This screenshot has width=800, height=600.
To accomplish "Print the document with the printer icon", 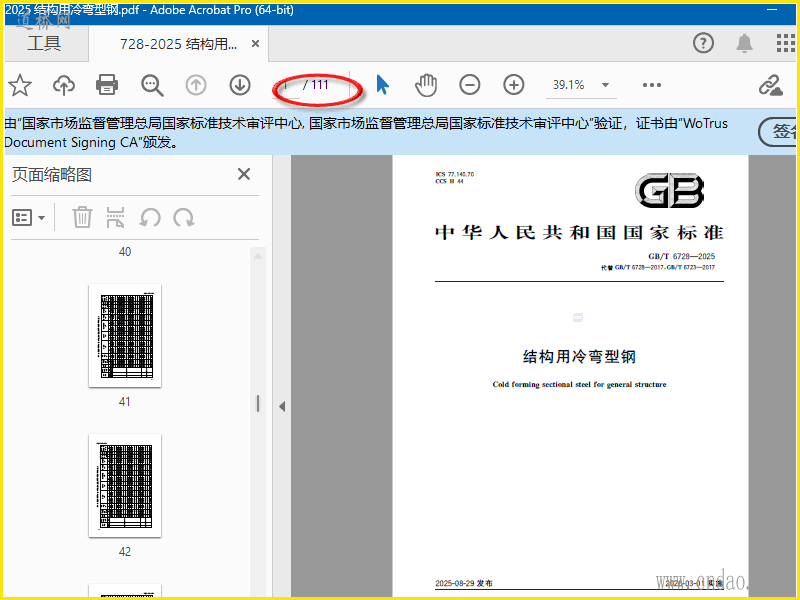I will (107, 85).
